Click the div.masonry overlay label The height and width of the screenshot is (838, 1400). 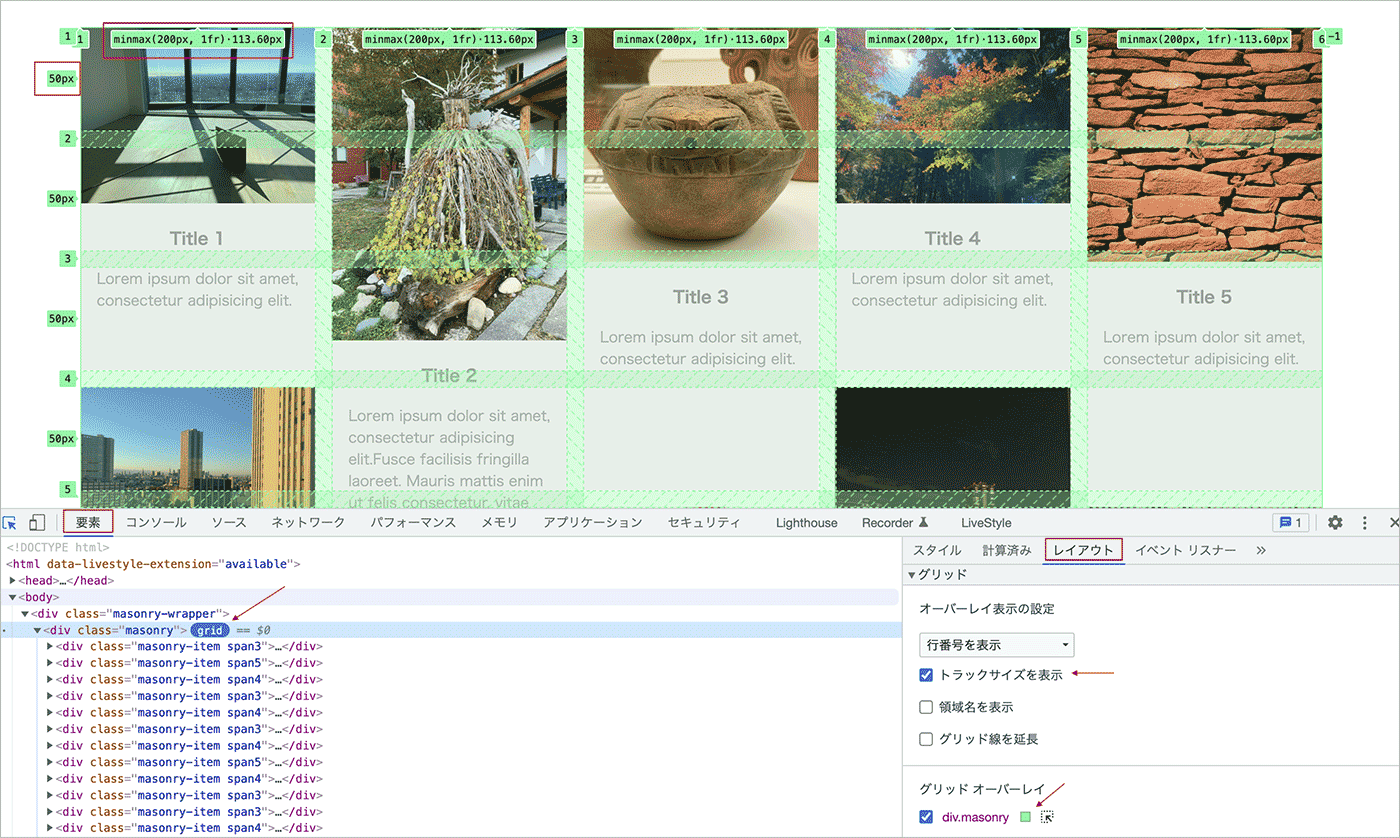click(x=975, y=818)
